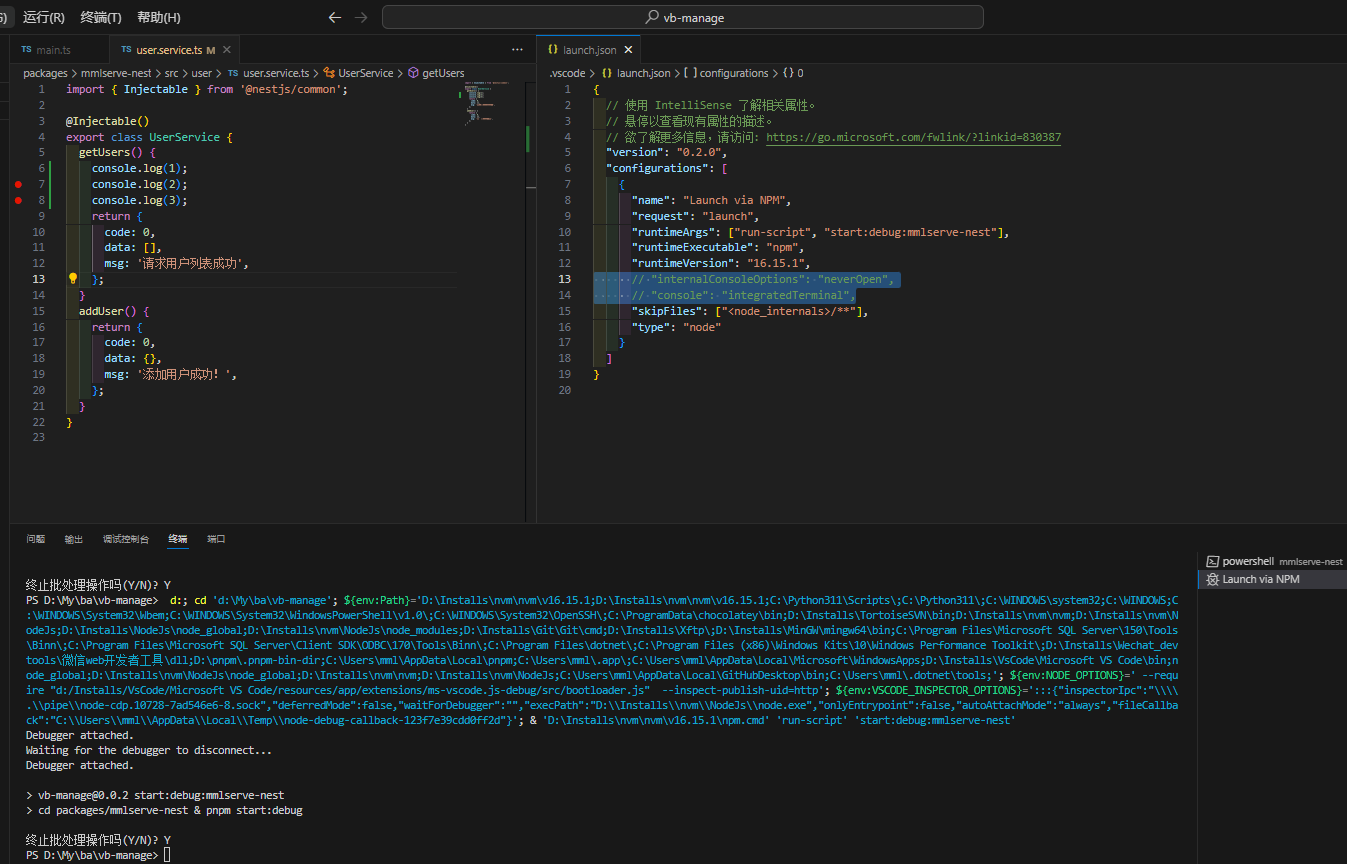Viewport: 1347px width, 864px height.
Task: Select the launch.json editor tab
Action: click(589, 49)
